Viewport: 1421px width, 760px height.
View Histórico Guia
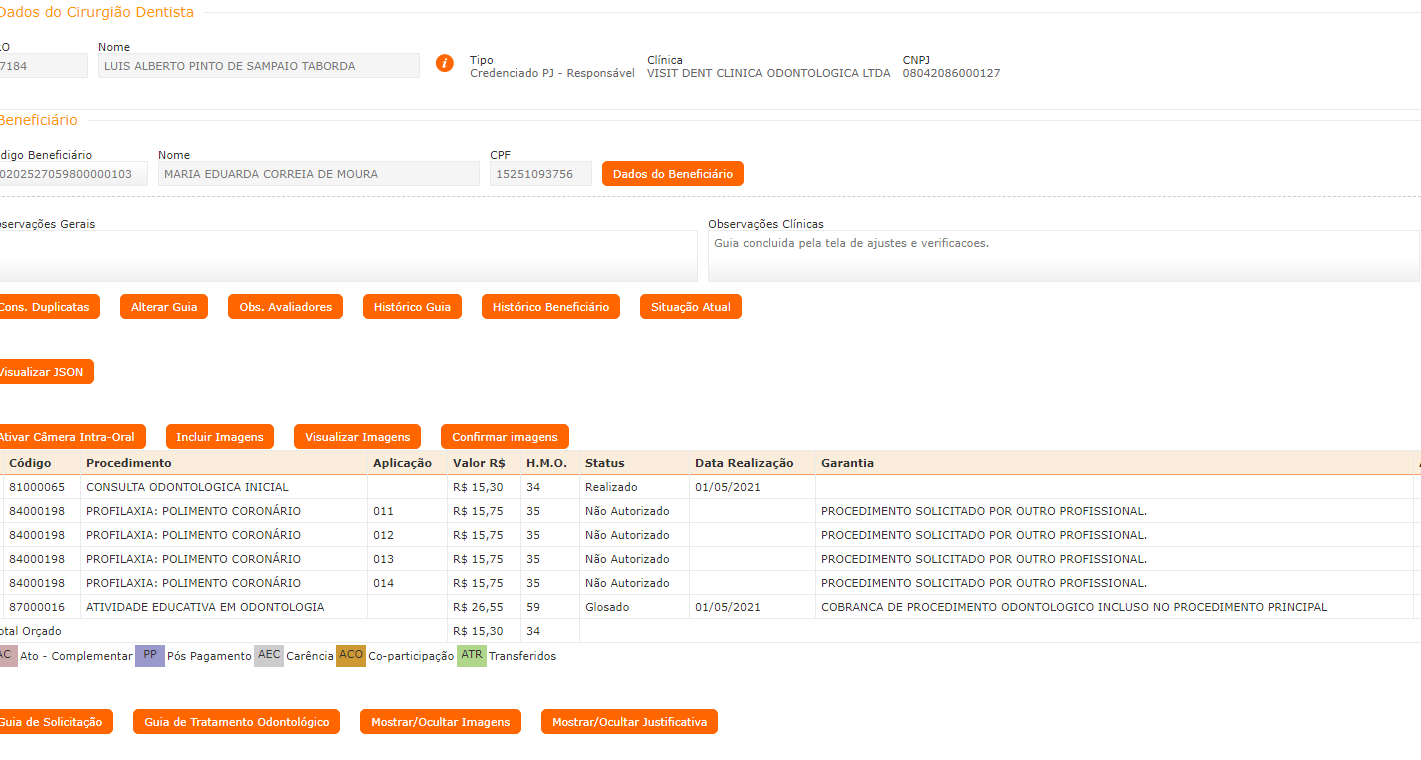412,307
